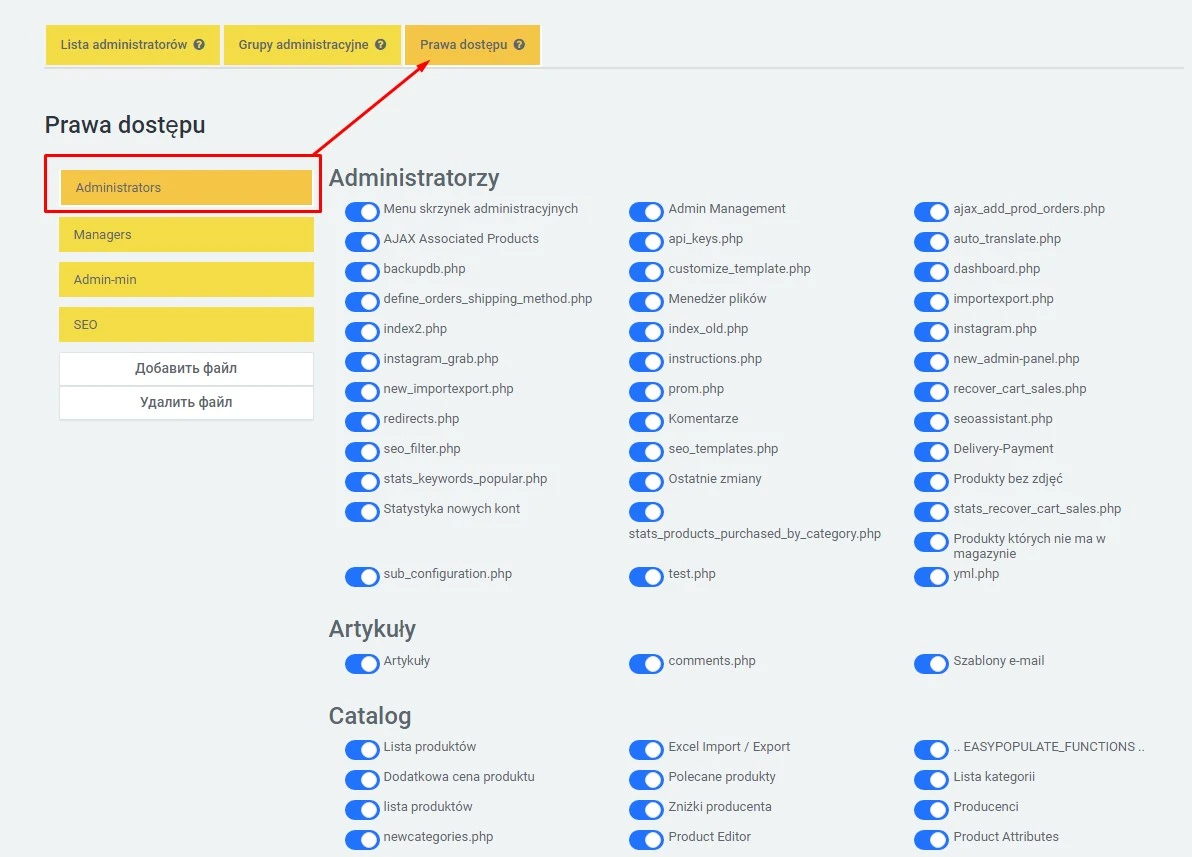Select the Prawa dostępu tab

tap(463, 45)
